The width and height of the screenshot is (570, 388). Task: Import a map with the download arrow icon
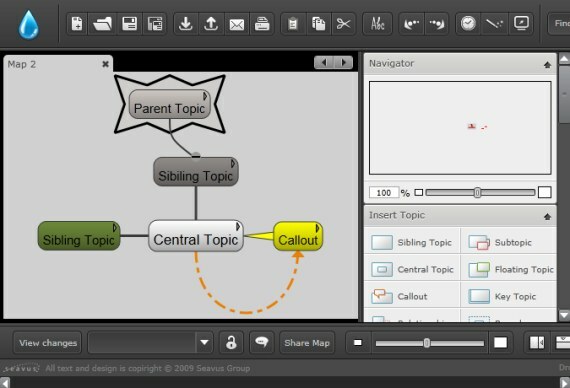click(186, 24)
